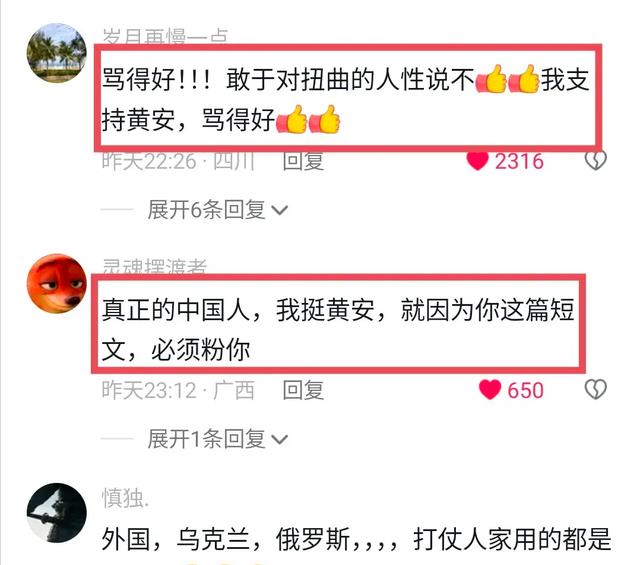Tap the like count 650
Screen dimensions: 640x565
point(525,390)
